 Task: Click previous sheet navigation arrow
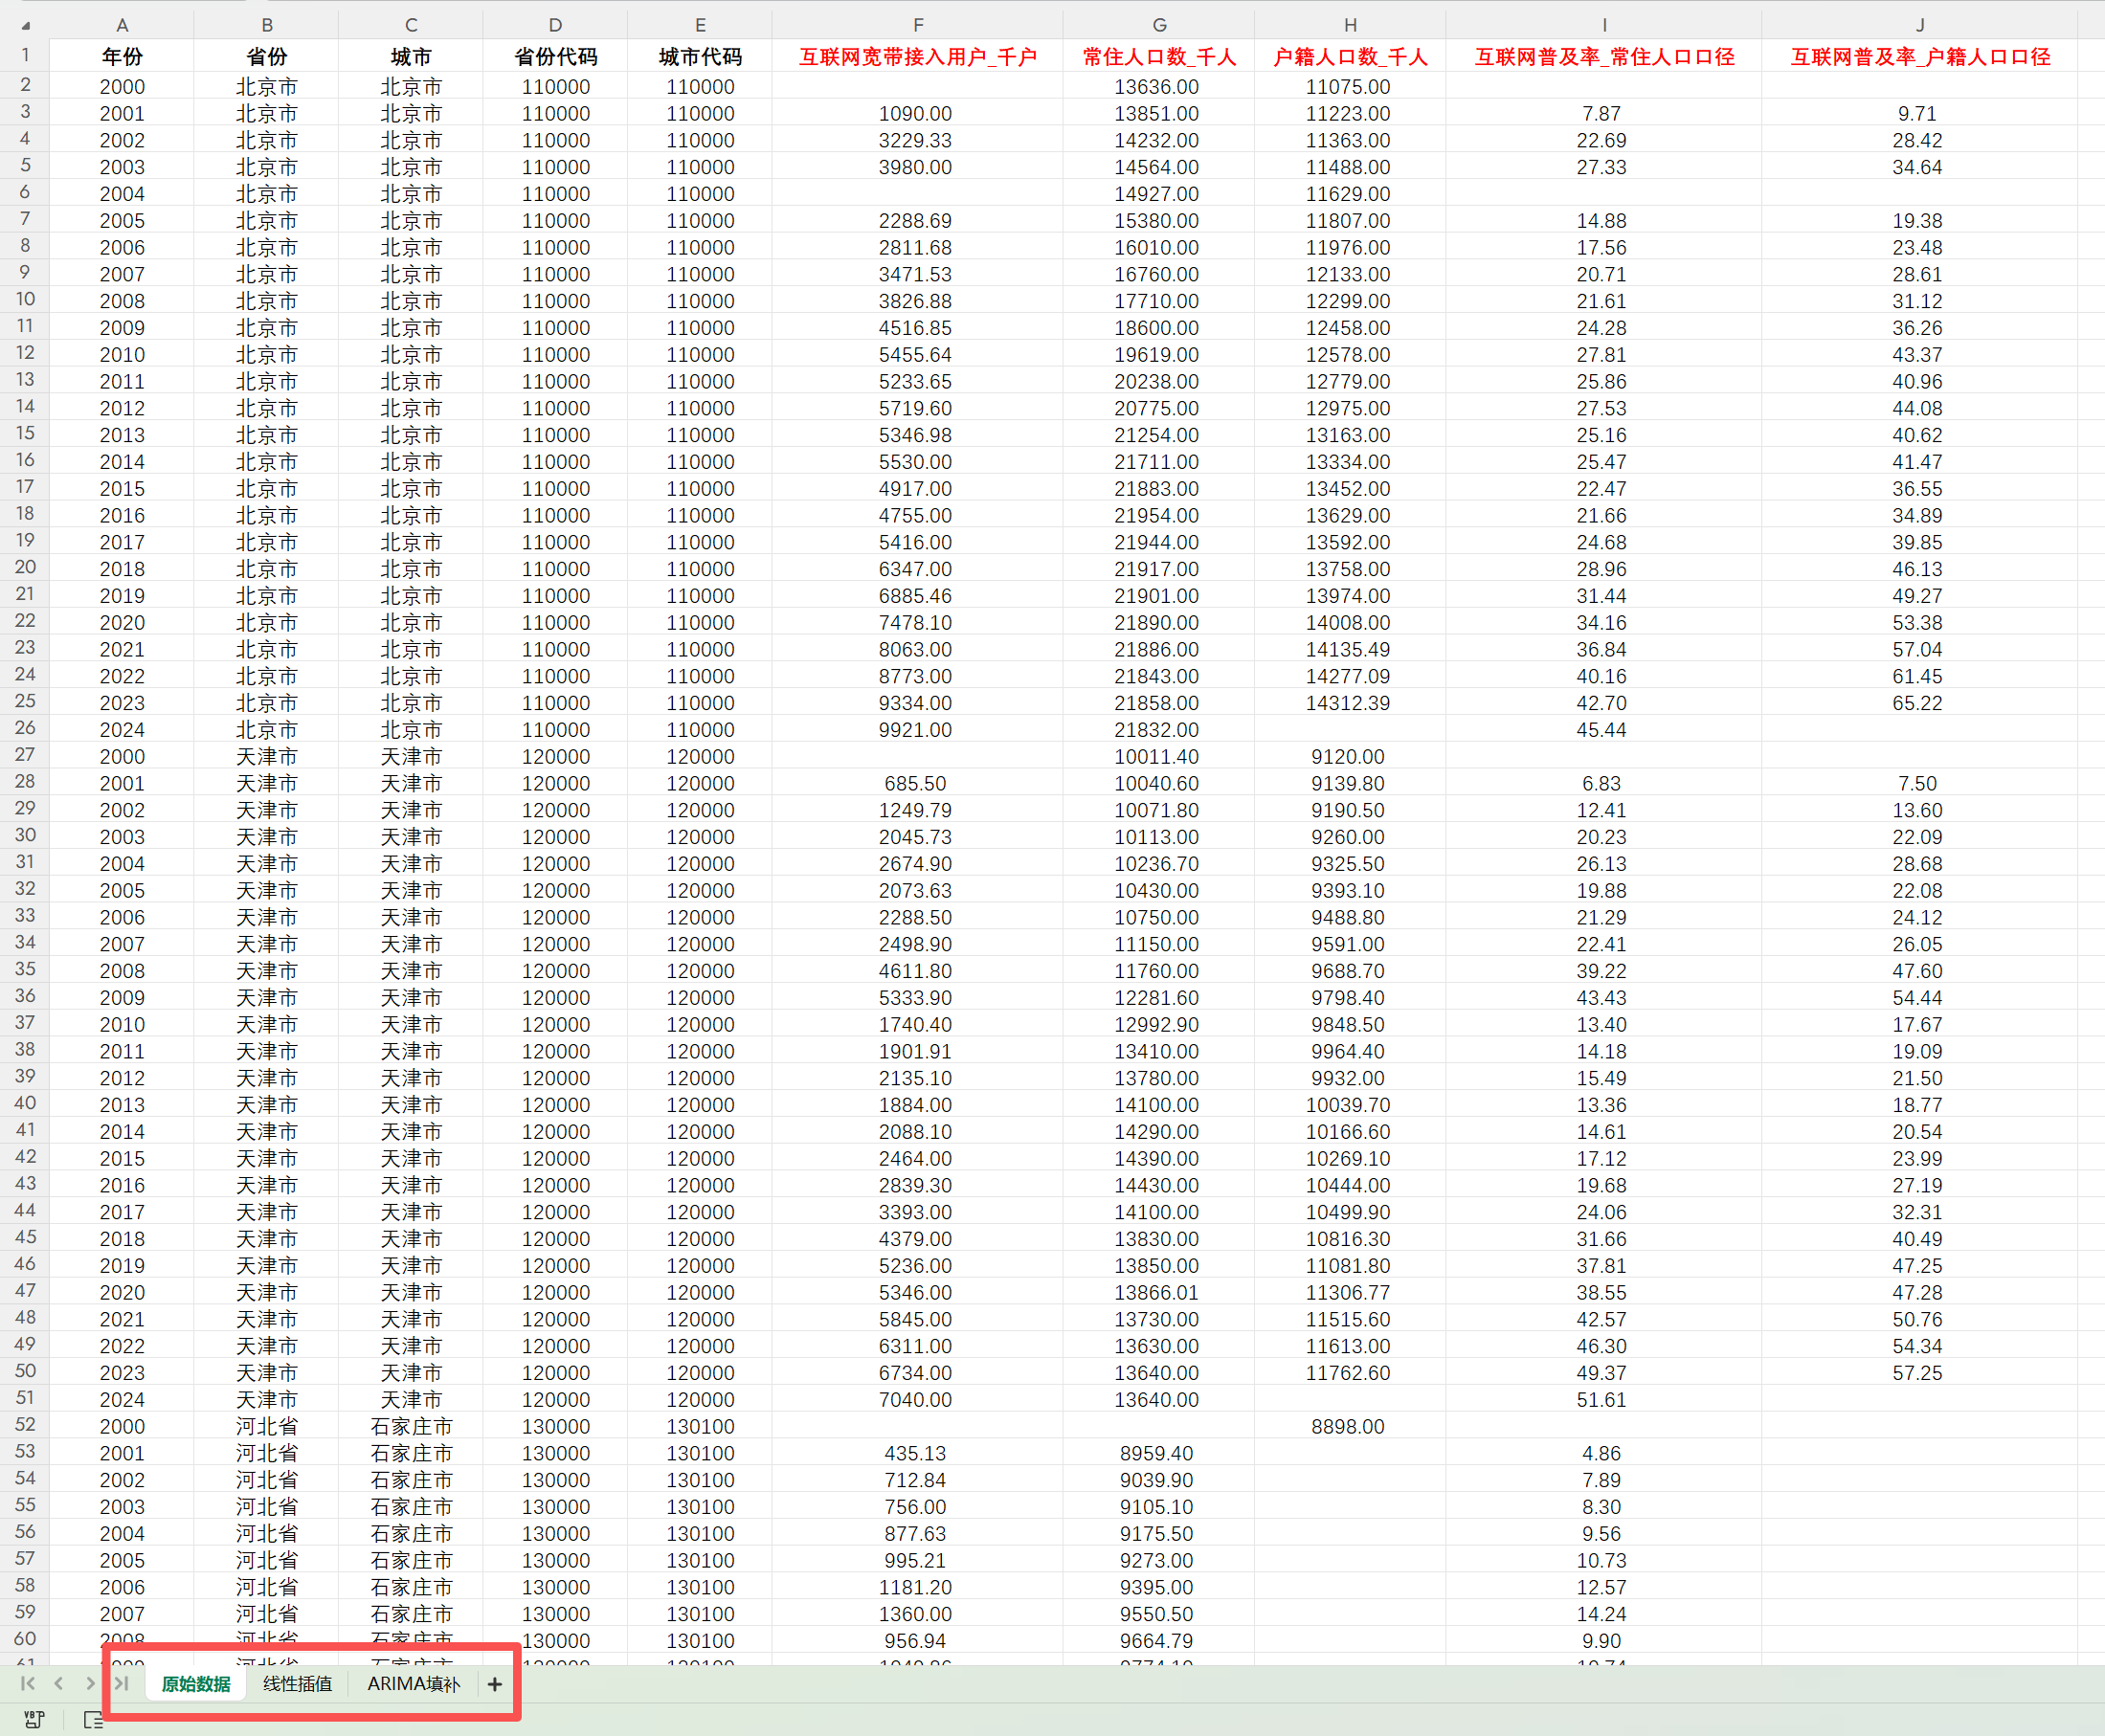click(59, 1683)
